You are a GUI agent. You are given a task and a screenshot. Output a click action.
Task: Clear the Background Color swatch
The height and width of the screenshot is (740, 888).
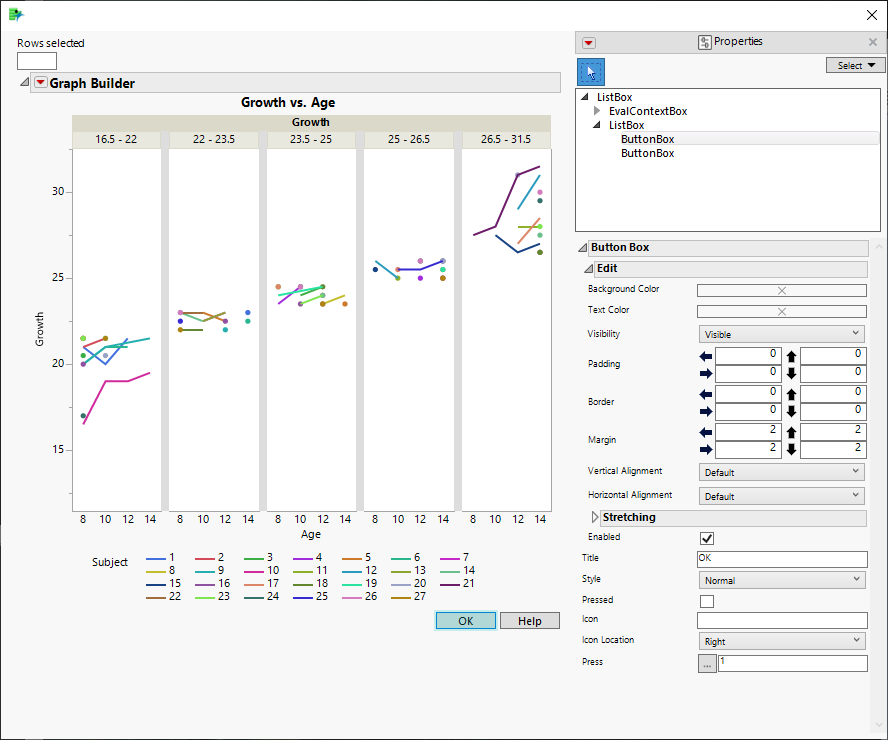(x=782, y=290)
